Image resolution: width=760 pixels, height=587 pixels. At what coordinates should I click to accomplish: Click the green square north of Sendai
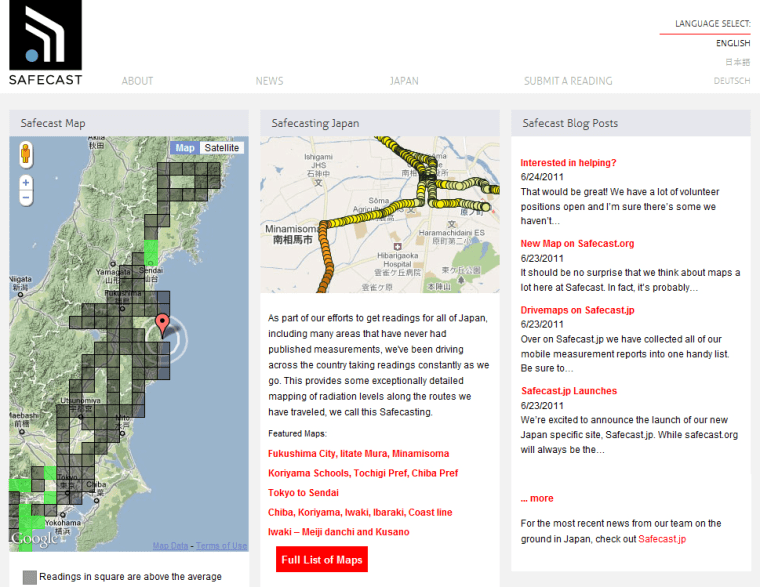click(151, 252)
